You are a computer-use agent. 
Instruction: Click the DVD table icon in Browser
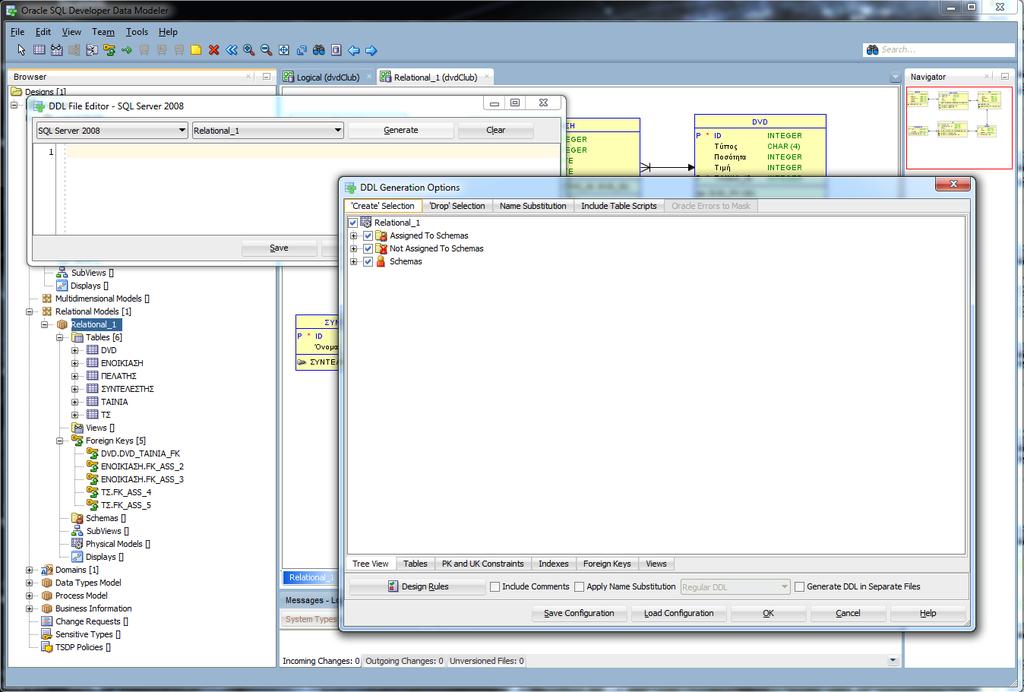(x=93, y=351)
